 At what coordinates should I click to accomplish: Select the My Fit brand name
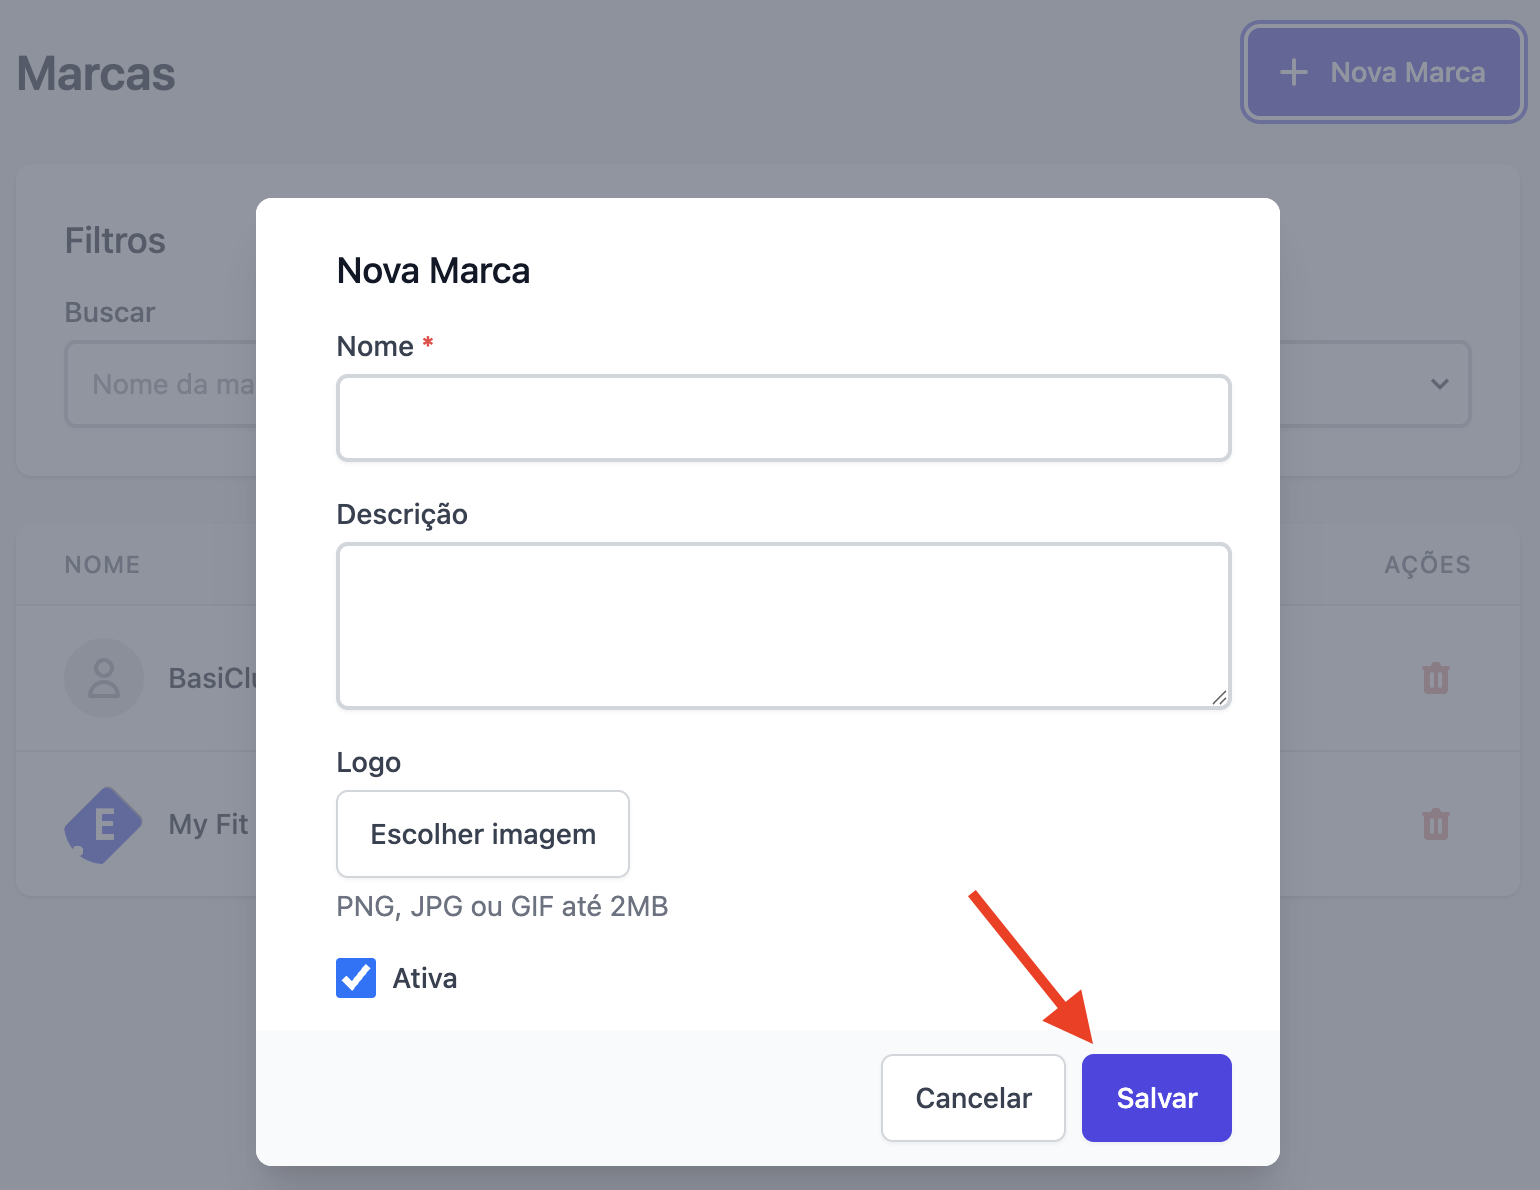click(x=208, y=824)
